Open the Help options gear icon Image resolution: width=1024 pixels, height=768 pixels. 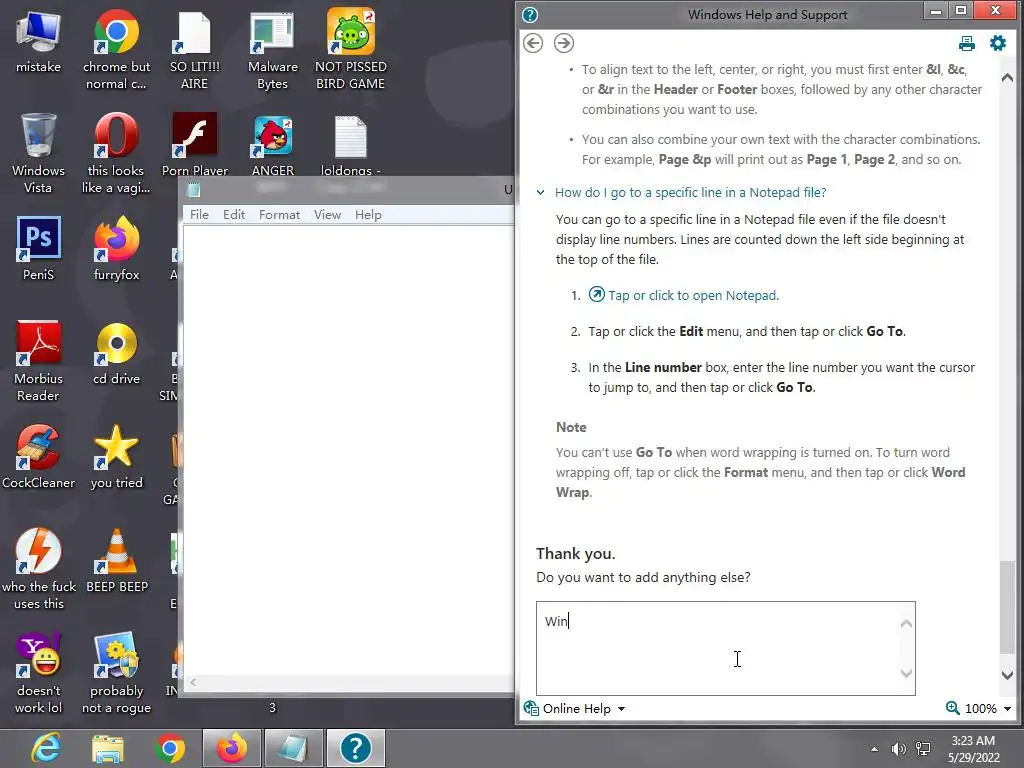998,43
